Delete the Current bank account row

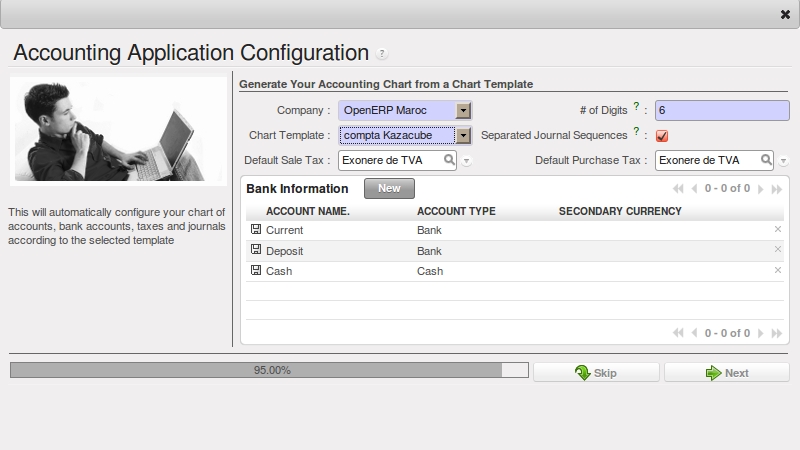pos(777,230)
